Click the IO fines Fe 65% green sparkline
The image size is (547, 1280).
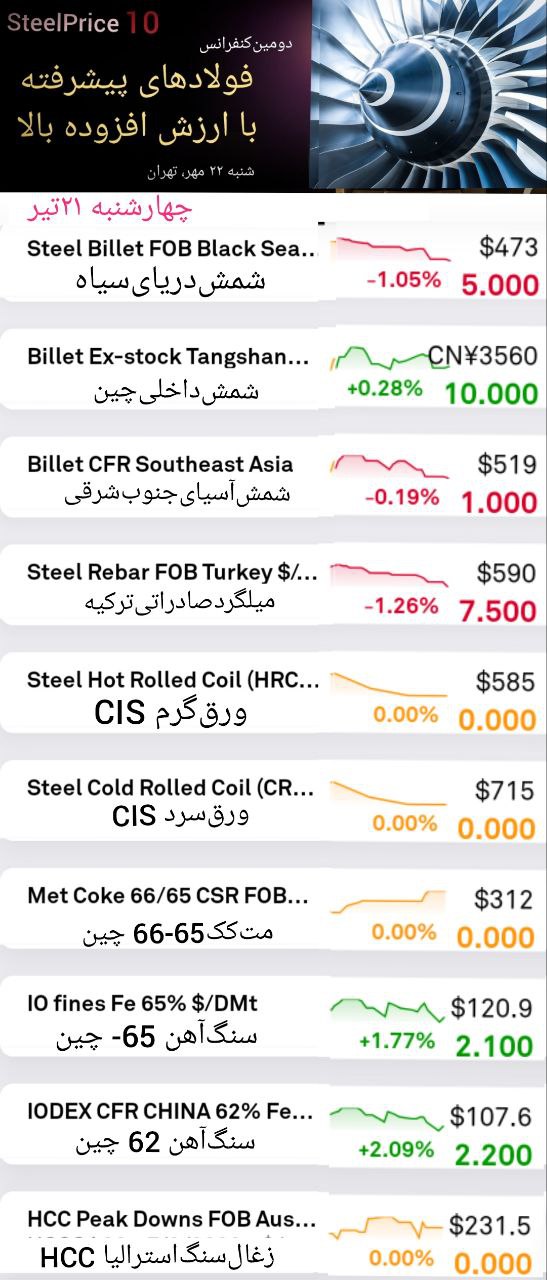click(x=386, y=1008)
